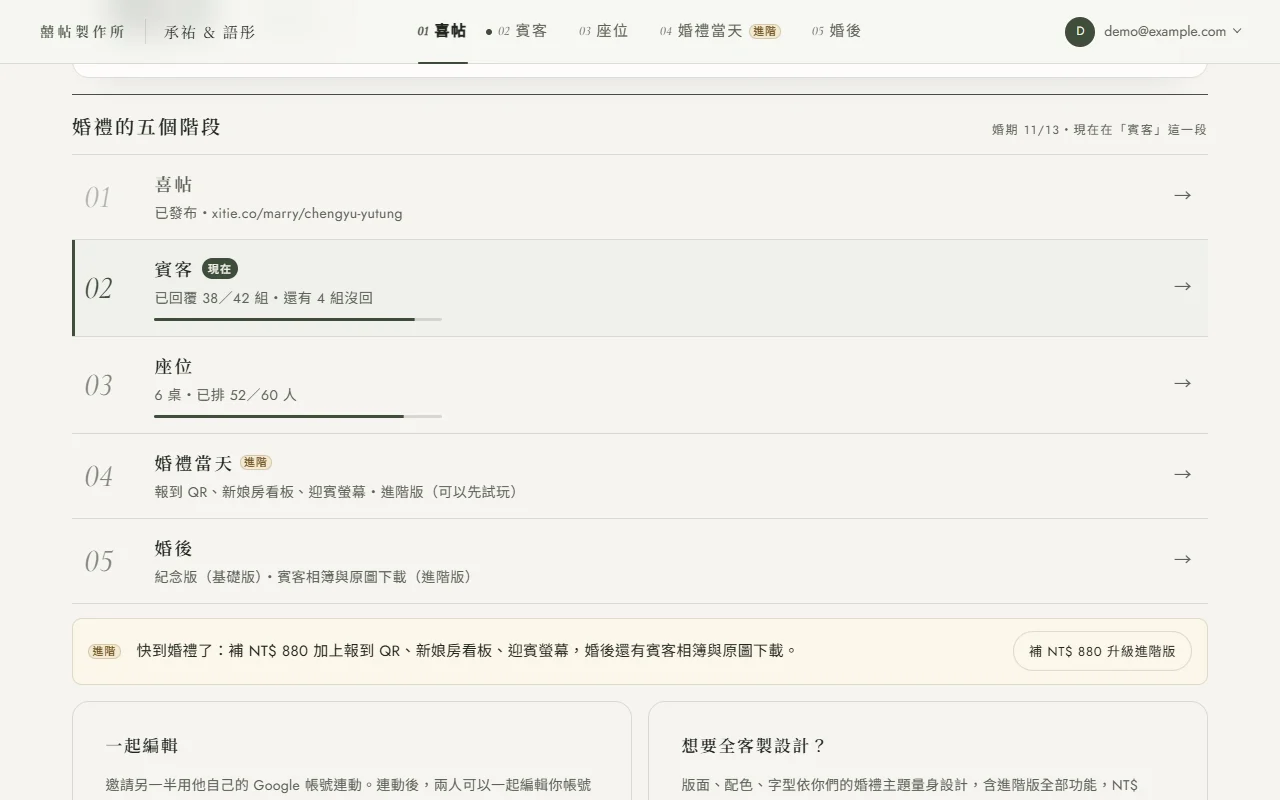Click the 賓客 reply progress bar
Image resolution: width=1280 pixels, height=800 pixels.
[x=298, y=319]
